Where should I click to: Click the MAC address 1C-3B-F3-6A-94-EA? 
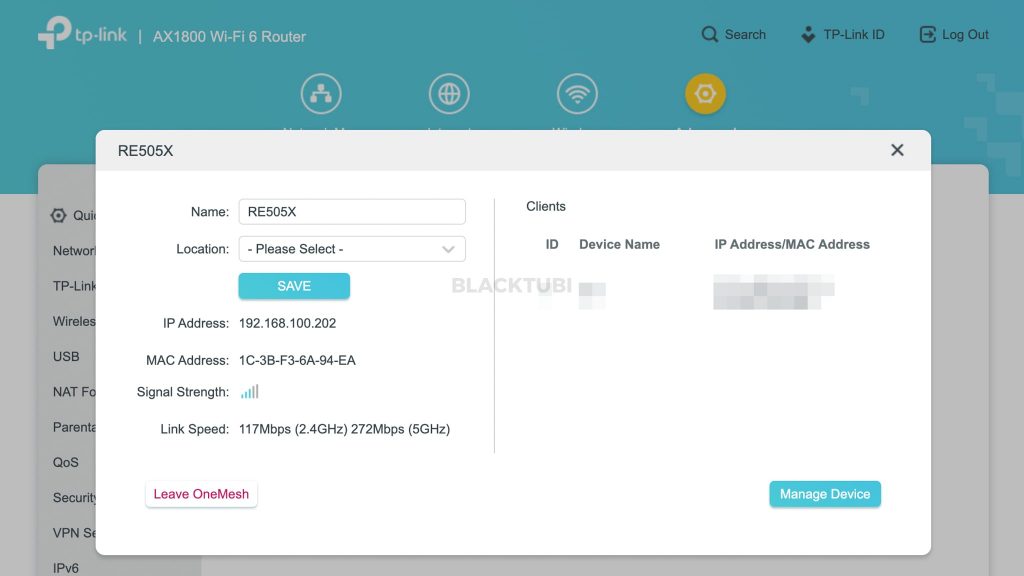click(x=297, y=360)
